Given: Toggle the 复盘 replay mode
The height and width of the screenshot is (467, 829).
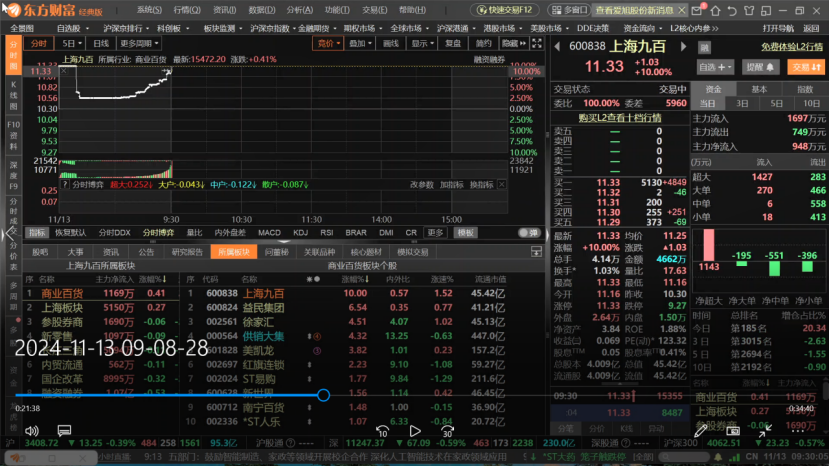Looking at the screenshot, I should click(x=453, y=43).
